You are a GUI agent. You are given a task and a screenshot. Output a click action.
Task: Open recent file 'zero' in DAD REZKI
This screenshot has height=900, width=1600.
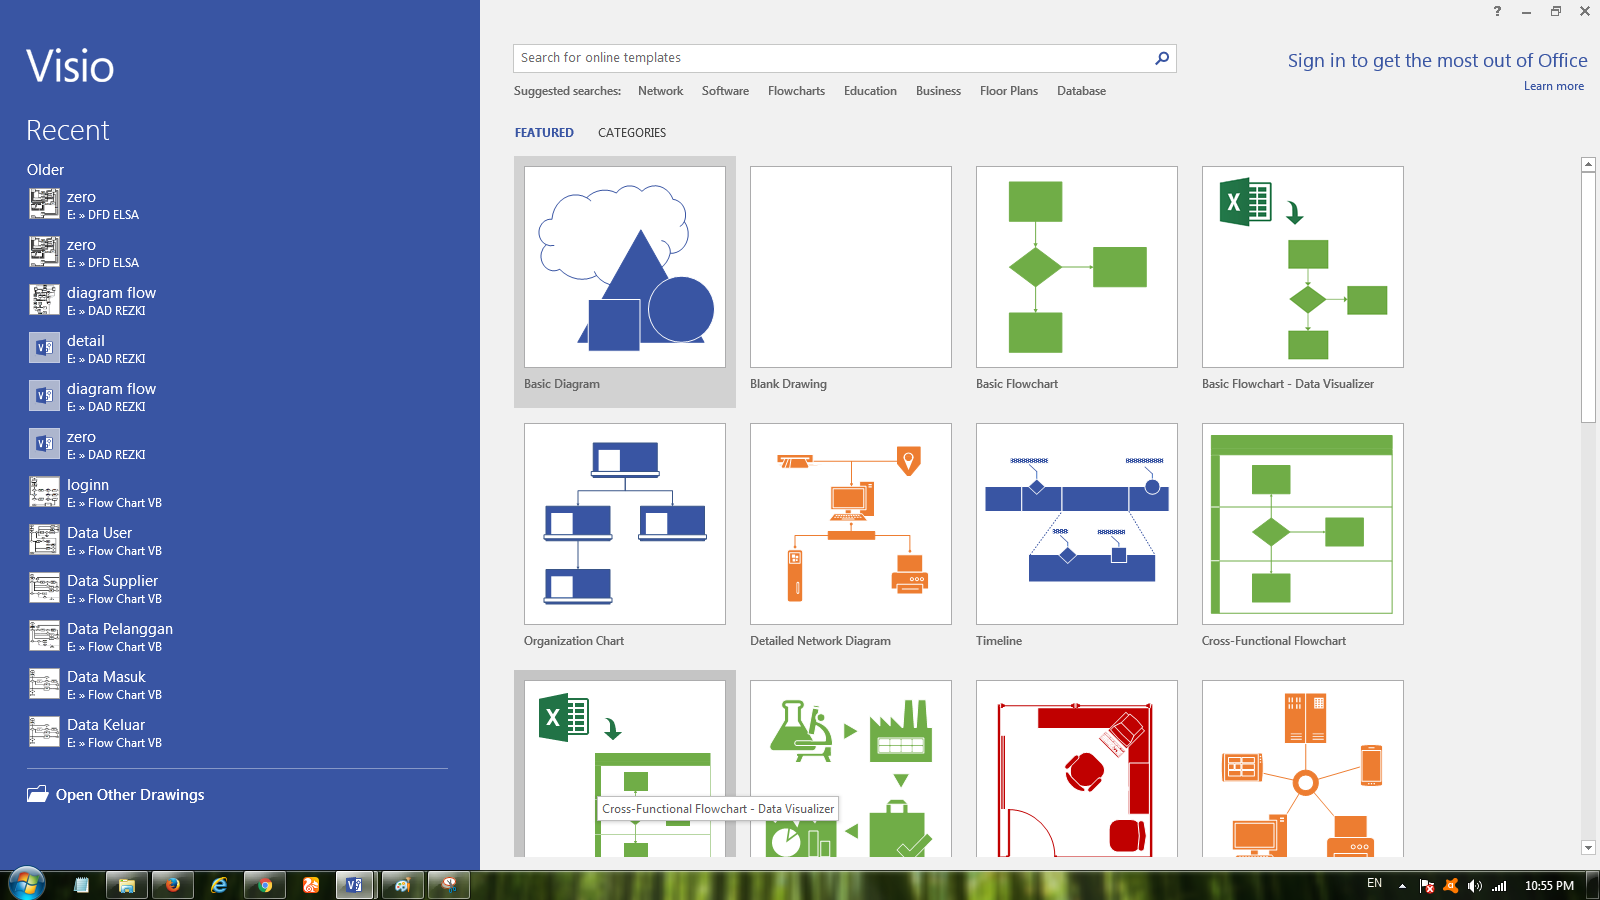[238, 444]
